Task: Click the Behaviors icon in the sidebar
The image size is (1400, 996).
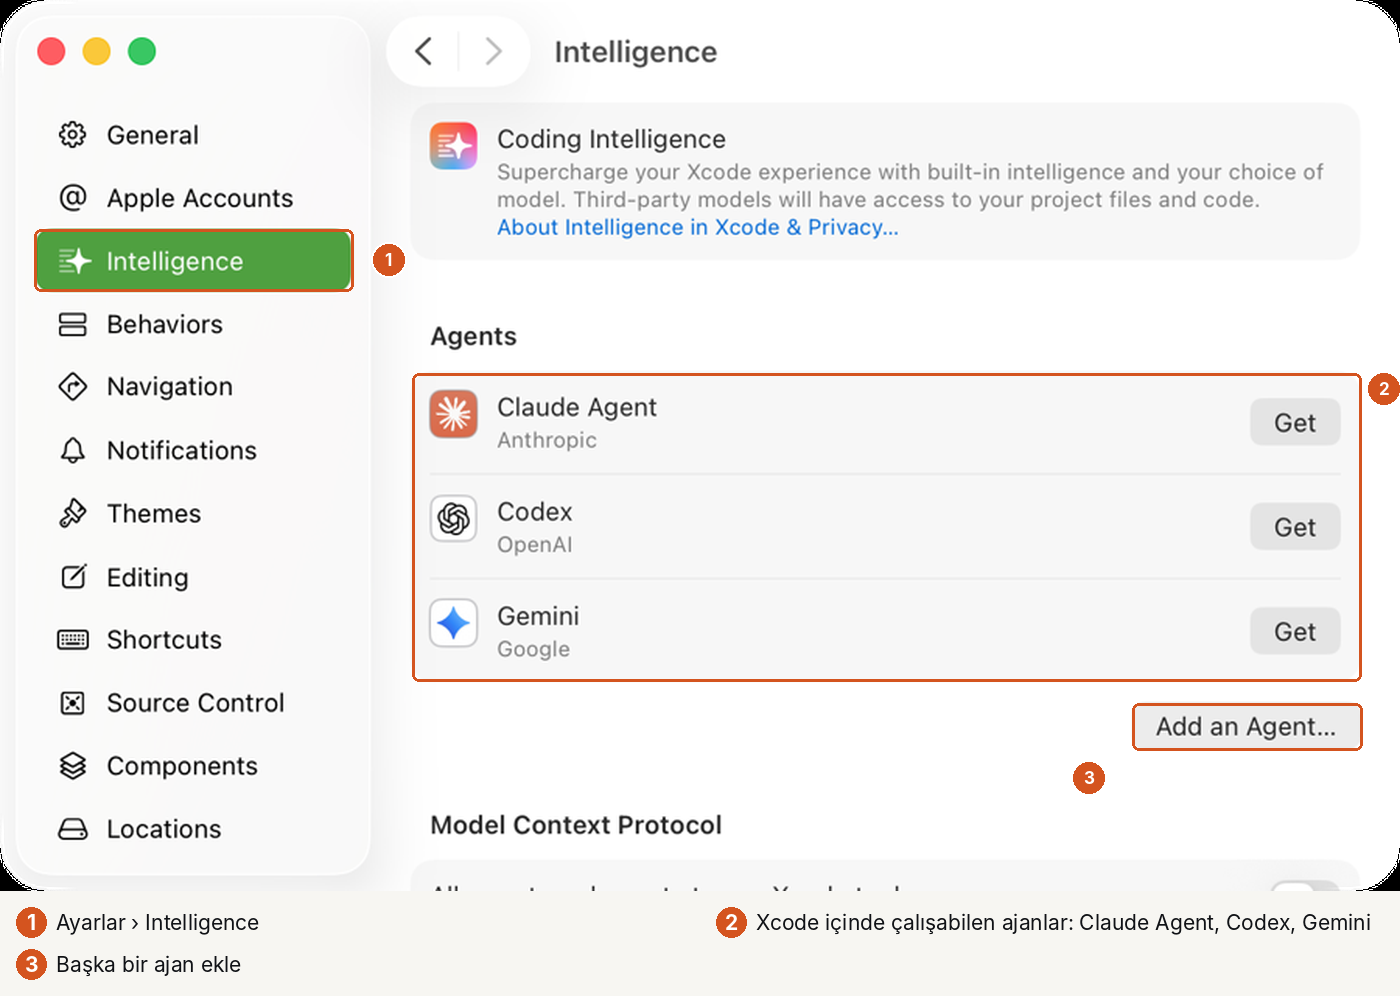Action: click(x=73, y=324)
